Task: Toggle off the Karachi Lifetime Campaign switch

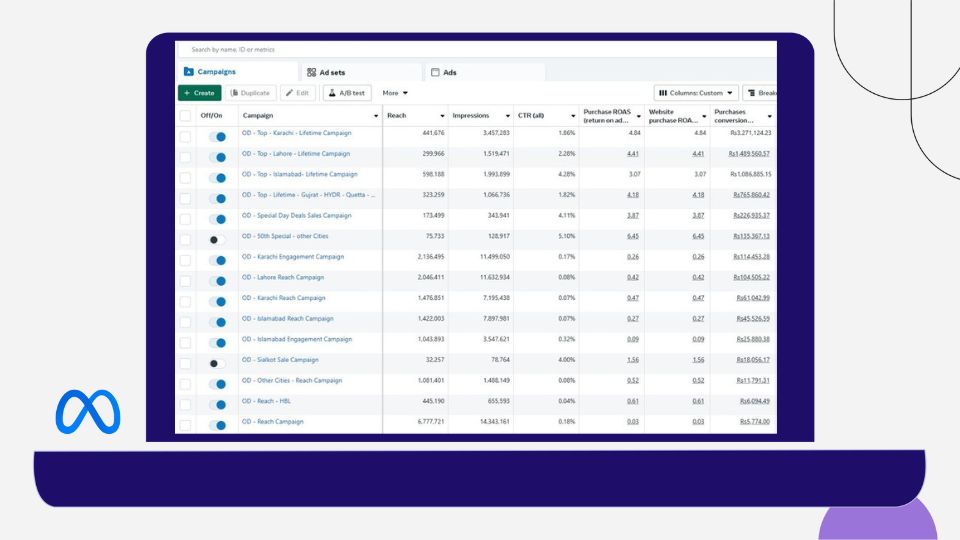Action: pos(217,136)
